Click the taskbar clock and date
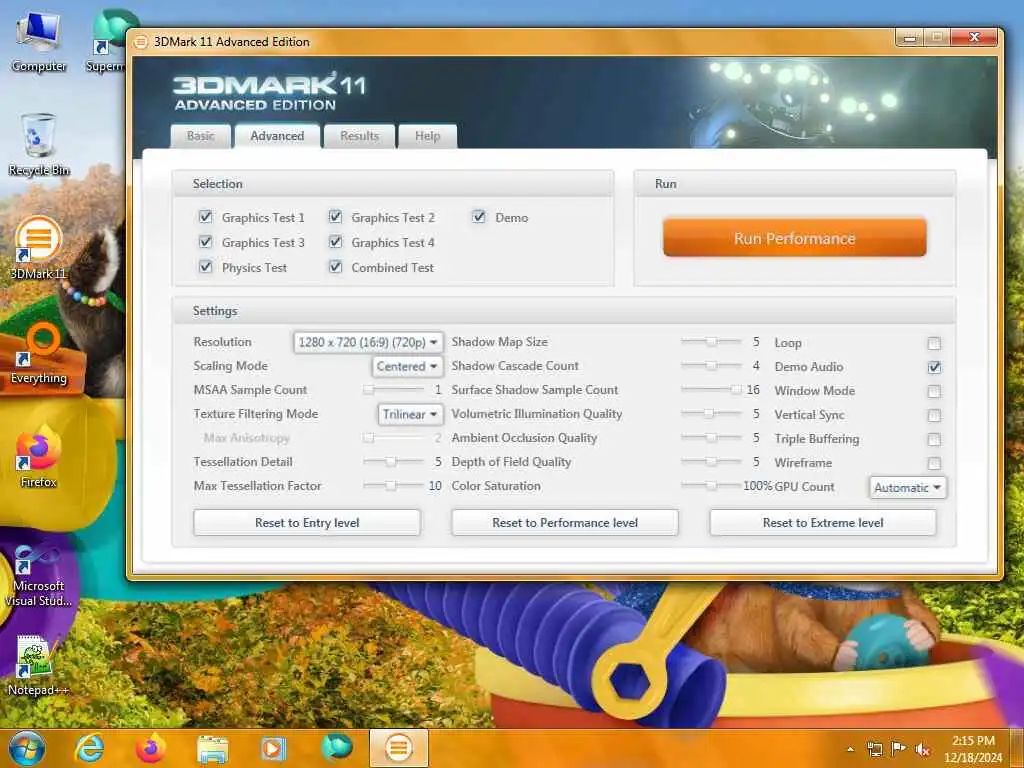1024x768 pixels. pyautogui.click(x=973, y=749)
